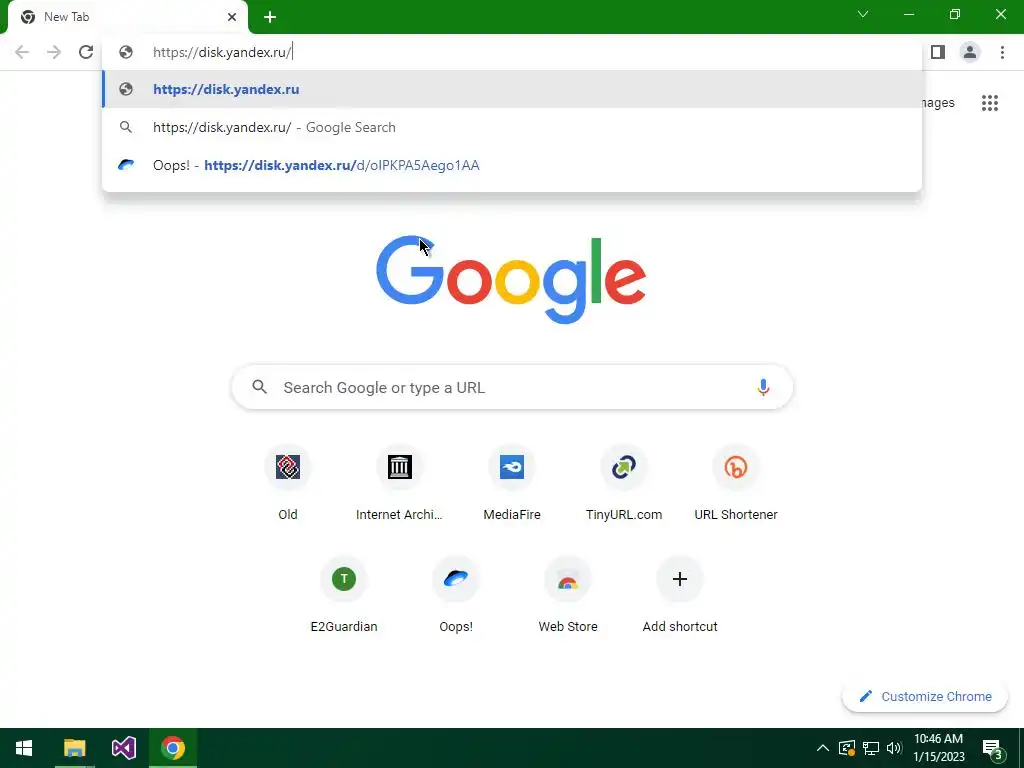This screenshot has height=768, width=1024.
Task: Open the Windows Start menu
Action: (x=24, y=748)
